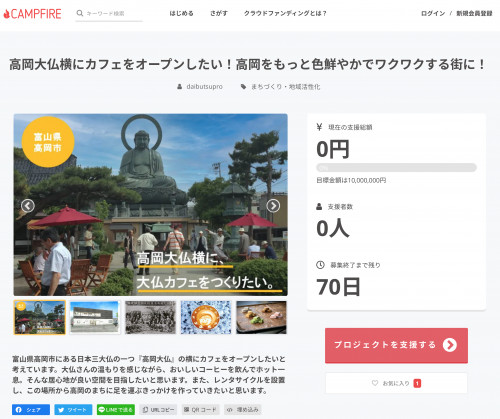Click プロジェクトを支援する button
The image size is (500, 419).
click(x=396, y=345)
